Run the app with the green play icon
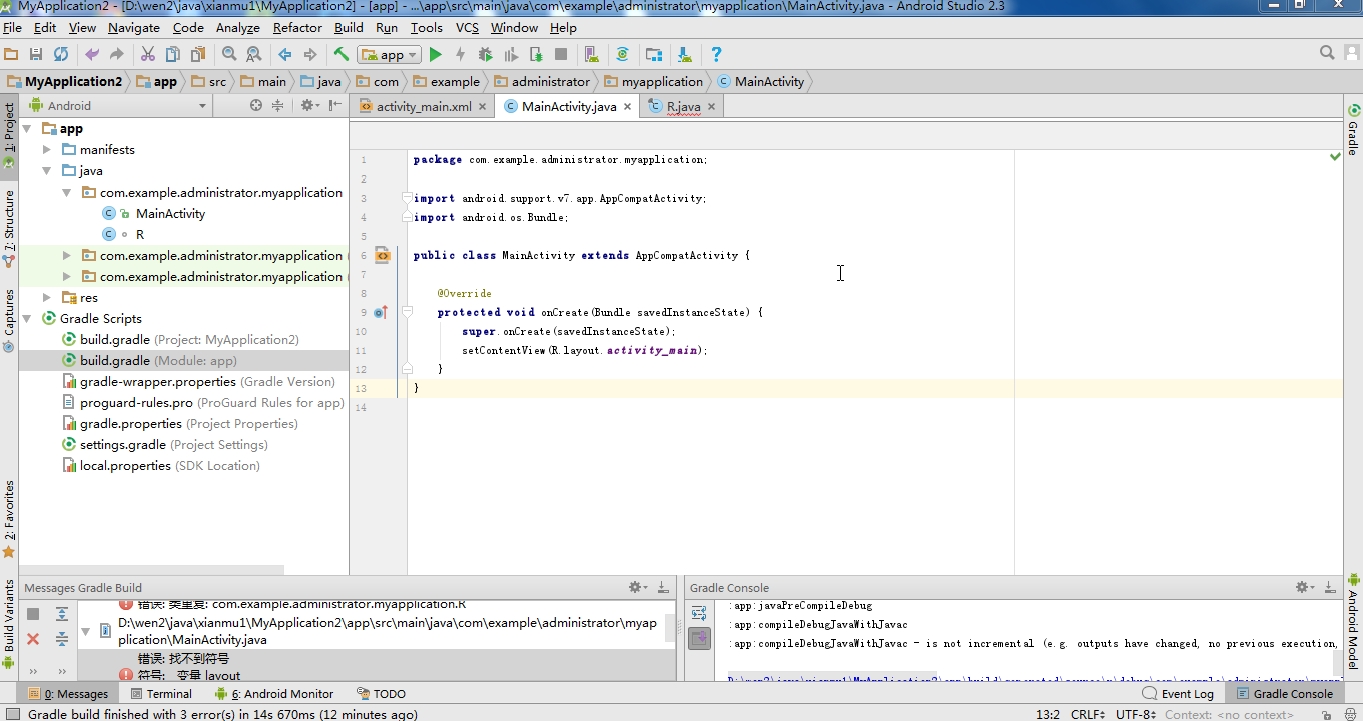The height and width of the screenshot is (721, 1363). [x=435, y=54]
